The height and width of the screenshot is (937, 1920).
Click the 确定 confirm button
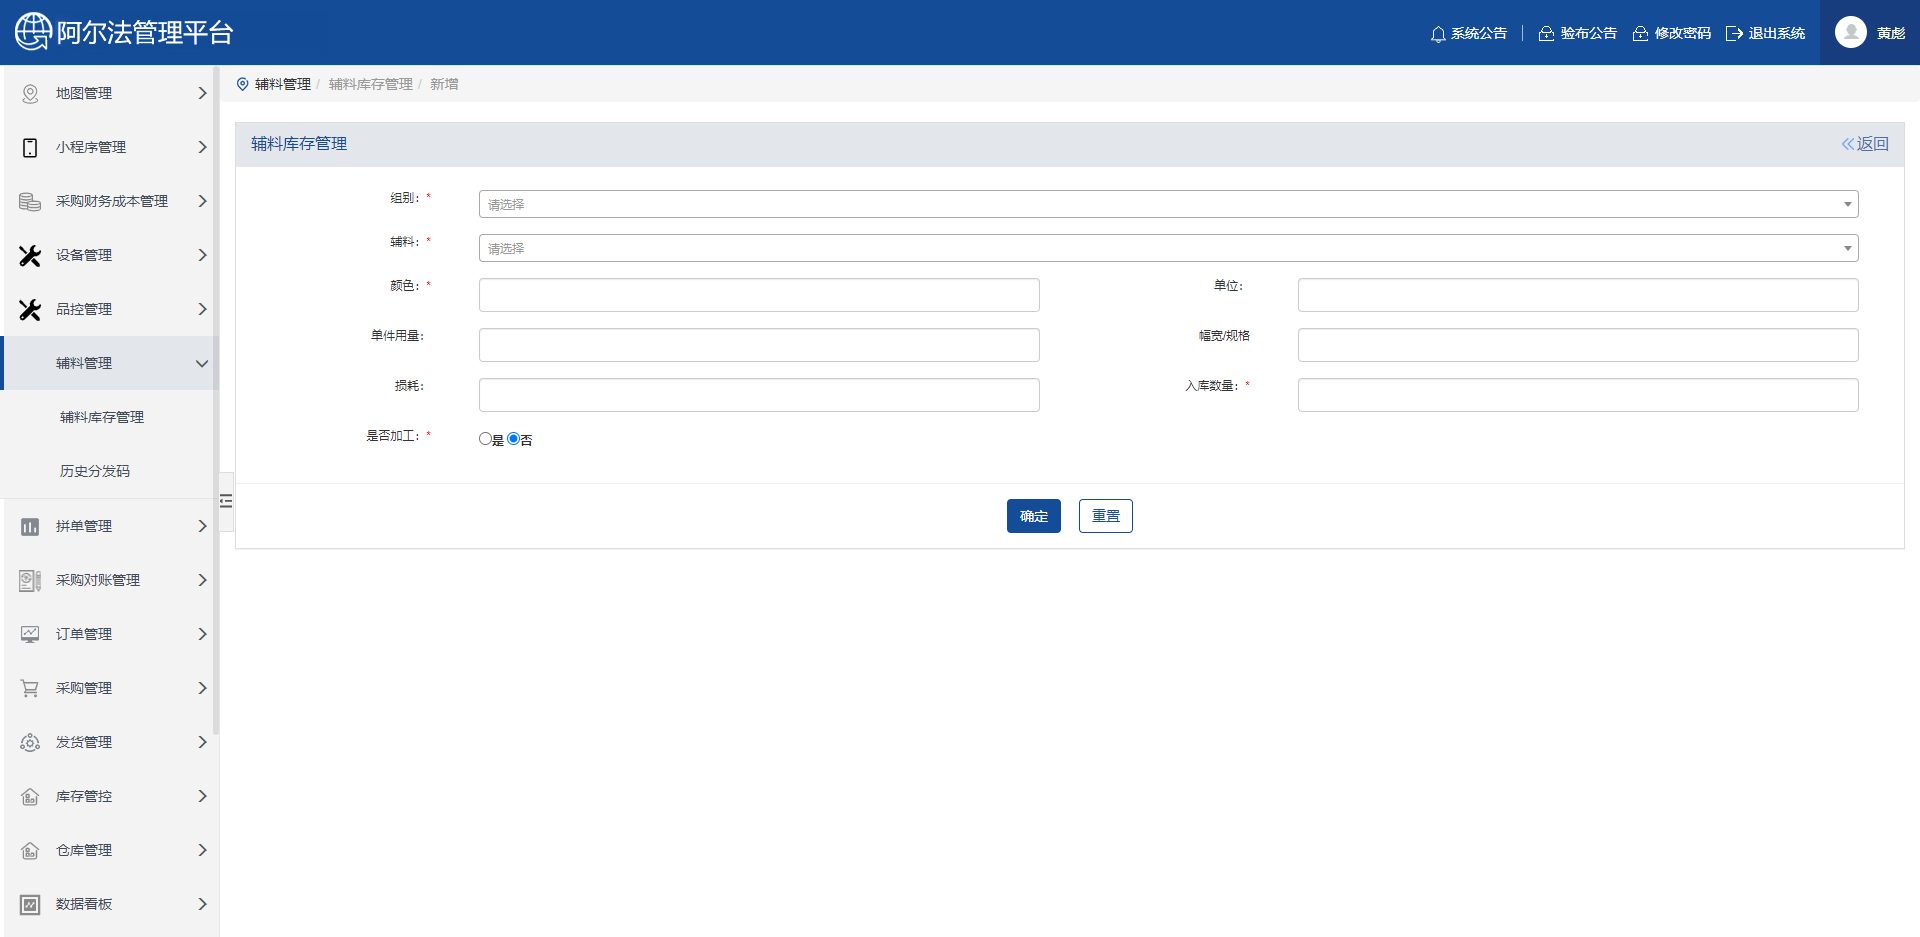(1033, 516)
